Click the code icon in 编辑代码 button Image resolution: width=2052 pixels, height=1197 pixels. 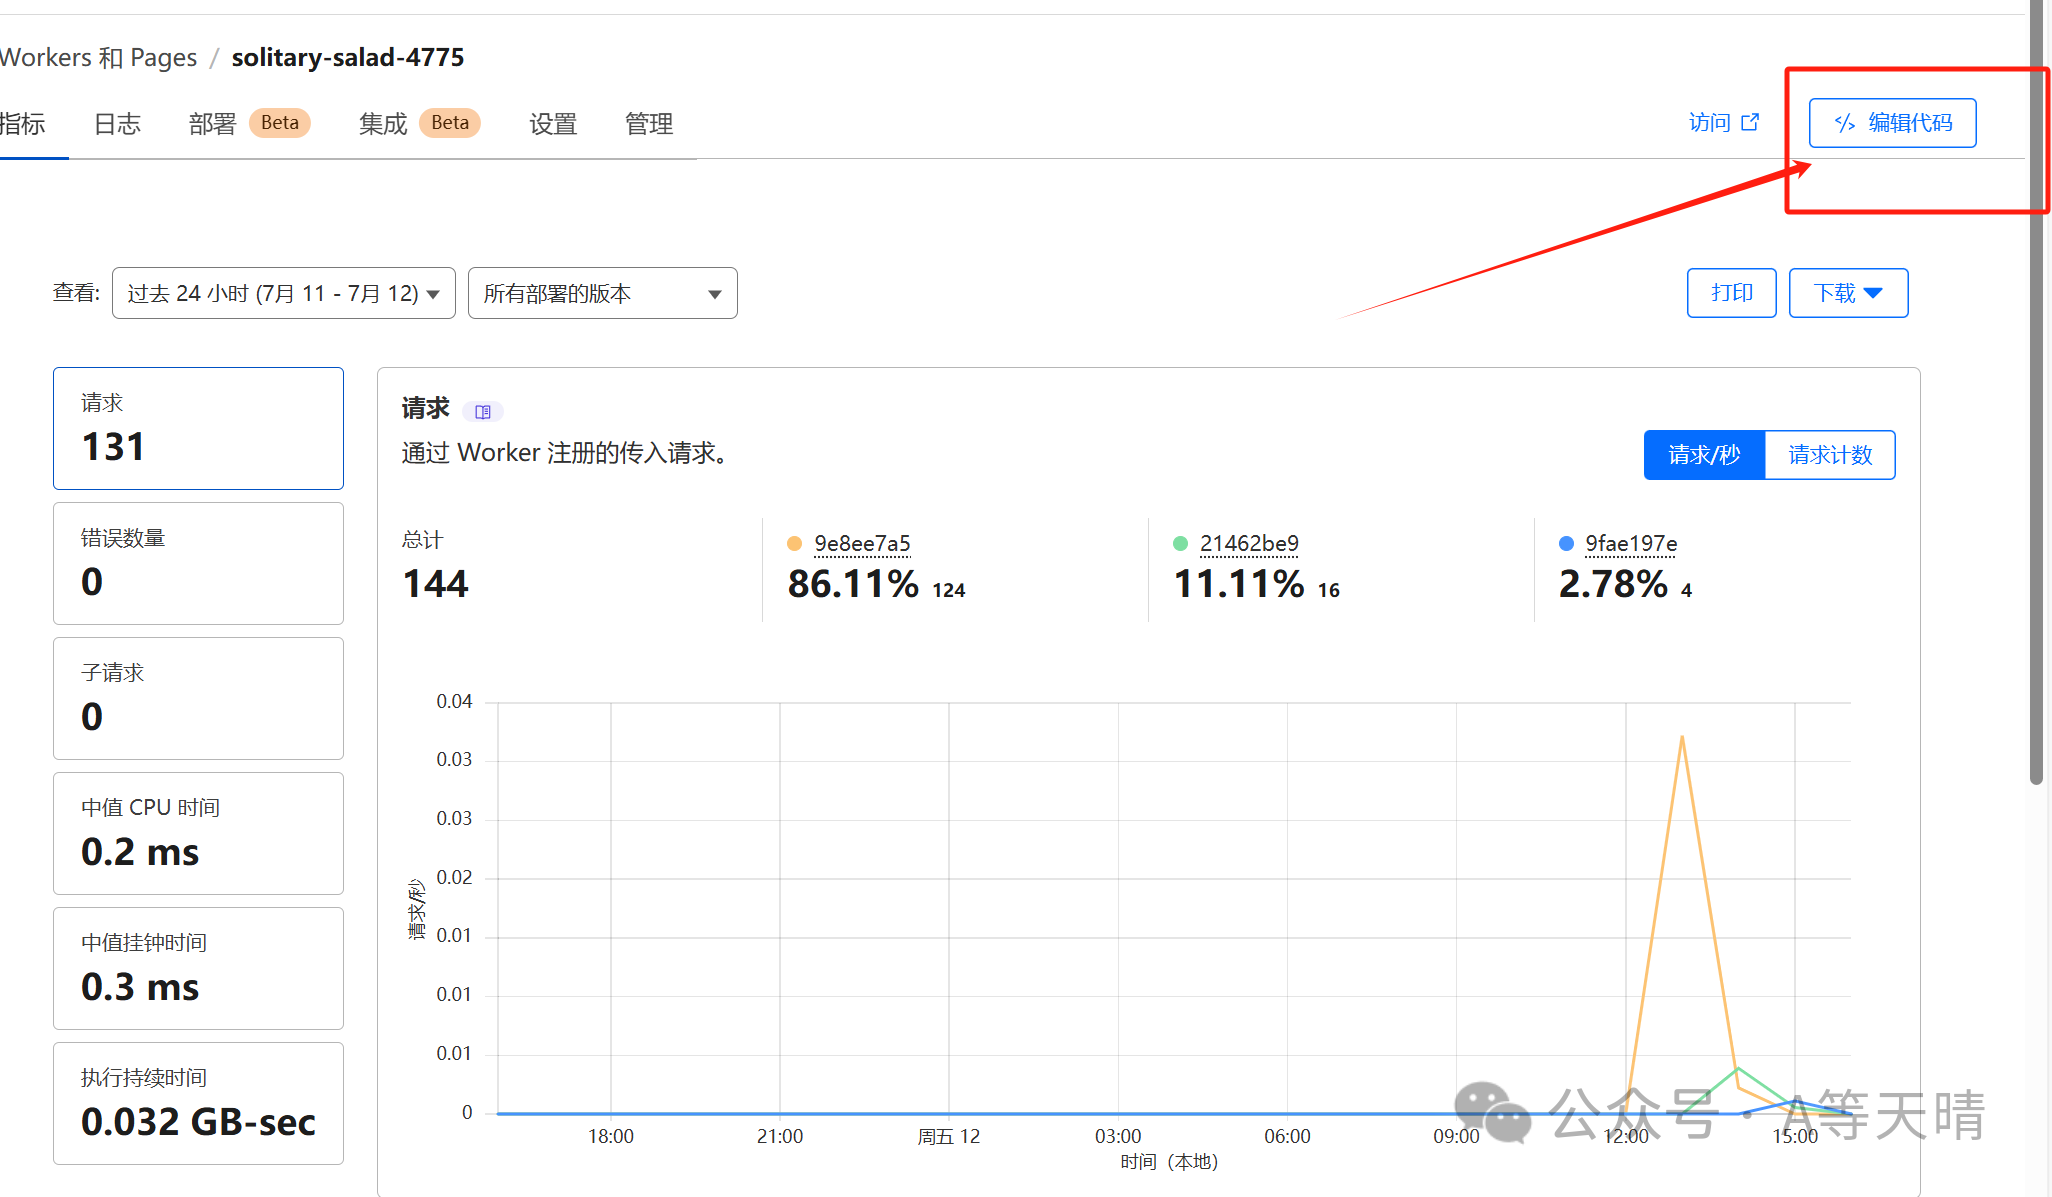coord(1845,123)
